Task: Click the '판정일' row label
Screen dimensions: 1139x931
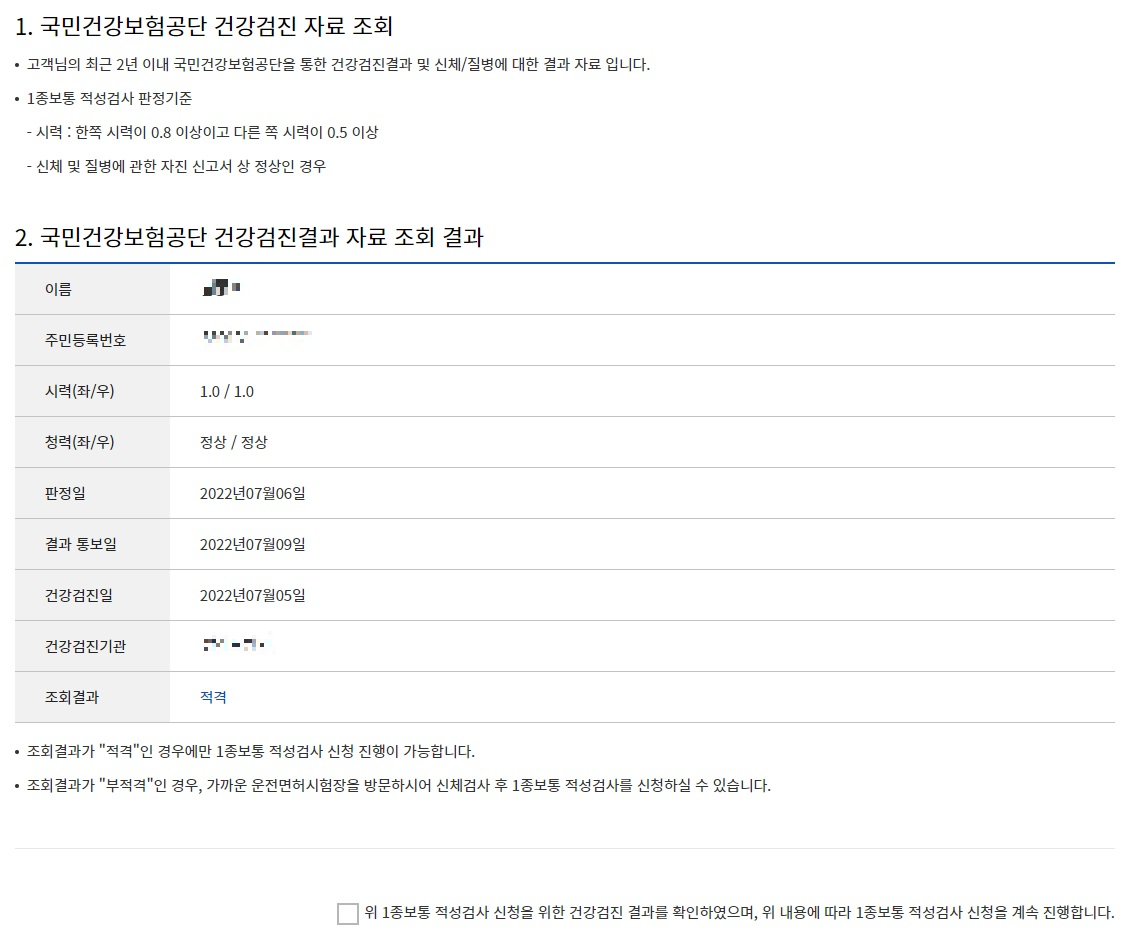Action: point(65,494)
